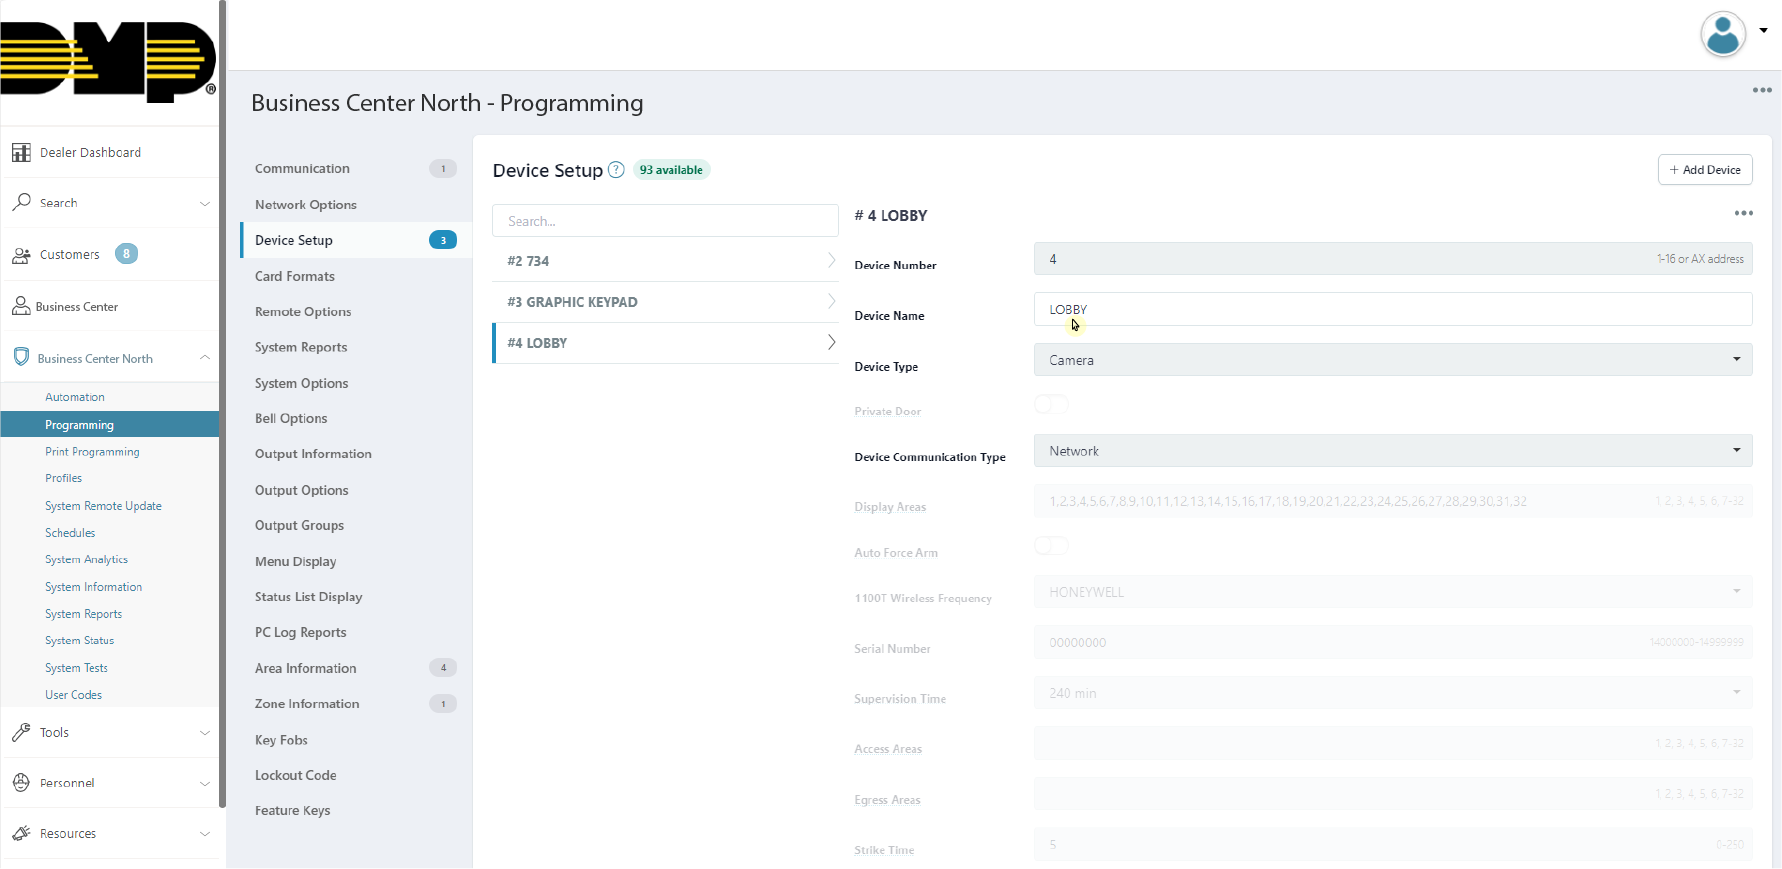Viewport: 1782px width, 869px height.
Task: Open the Device Setup help icon
Action: (616, 170)
